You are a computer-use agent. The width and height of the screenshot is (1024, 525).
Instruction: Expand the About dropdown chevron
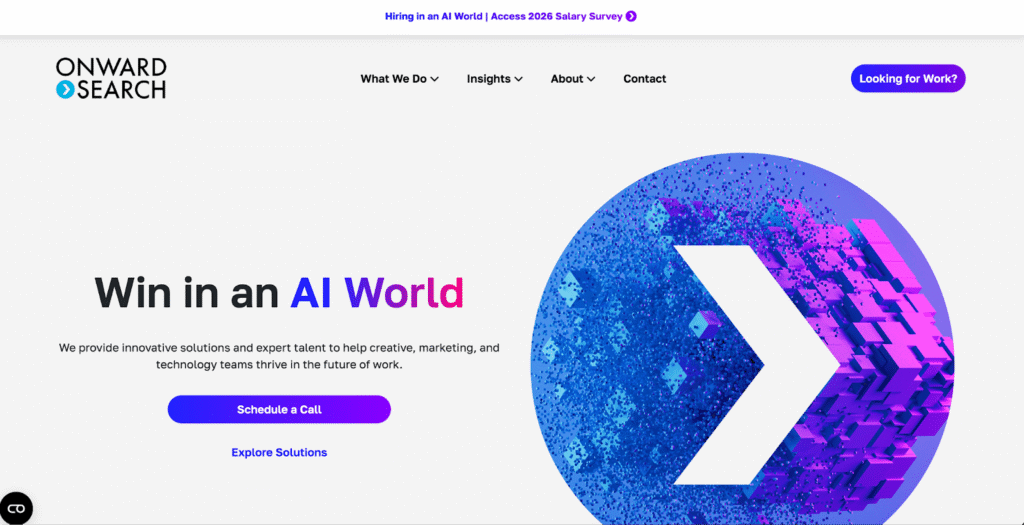pyautogui.click(x=591, y=80)
